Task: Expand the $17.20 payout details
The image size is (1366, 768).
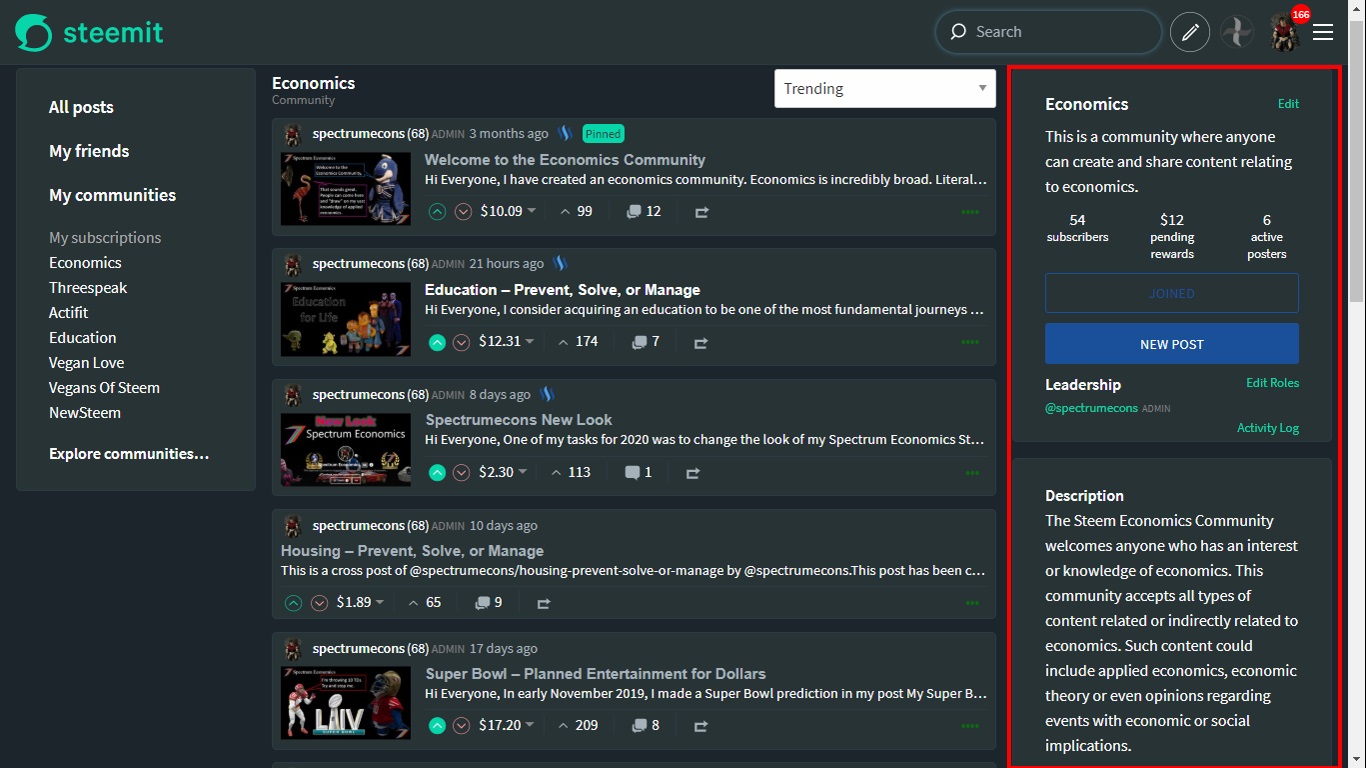Action: (507, 725)
